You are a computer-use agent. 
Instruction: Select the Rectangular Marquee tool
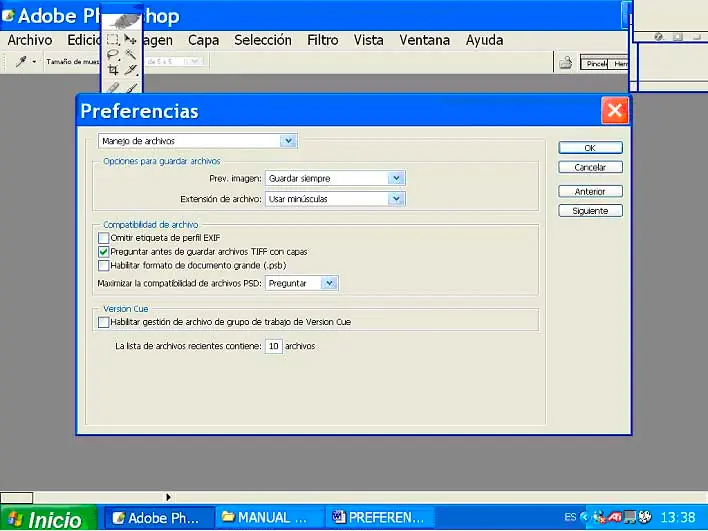[113, 40]
